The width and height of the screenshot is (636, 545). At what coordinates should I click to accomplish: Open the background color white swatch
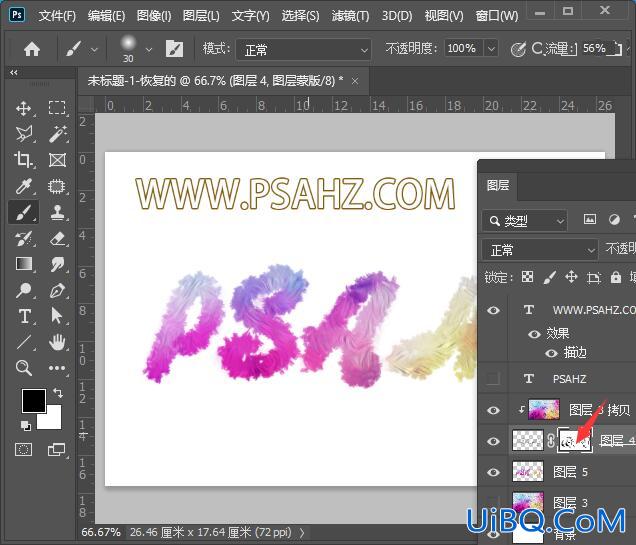[x=54, y=421]
